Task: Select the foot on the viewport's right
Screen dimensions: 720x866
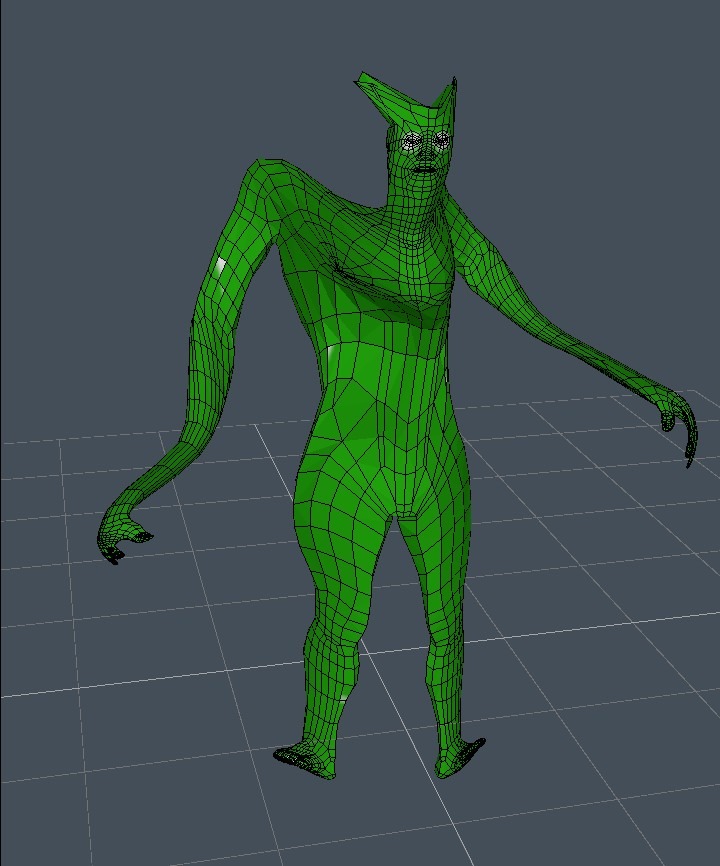Action: point(458,758)
